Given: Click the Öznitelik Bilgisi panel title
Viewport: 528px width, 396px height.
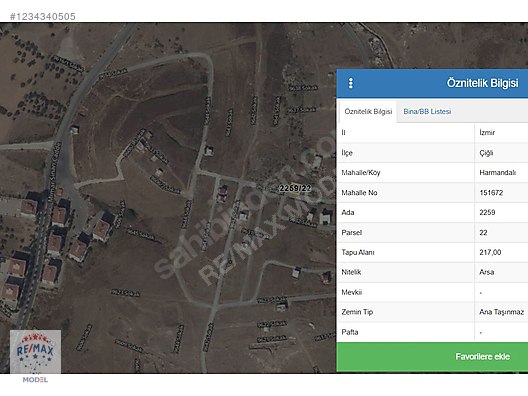Looking at the screenshot, I should (482, 83).
